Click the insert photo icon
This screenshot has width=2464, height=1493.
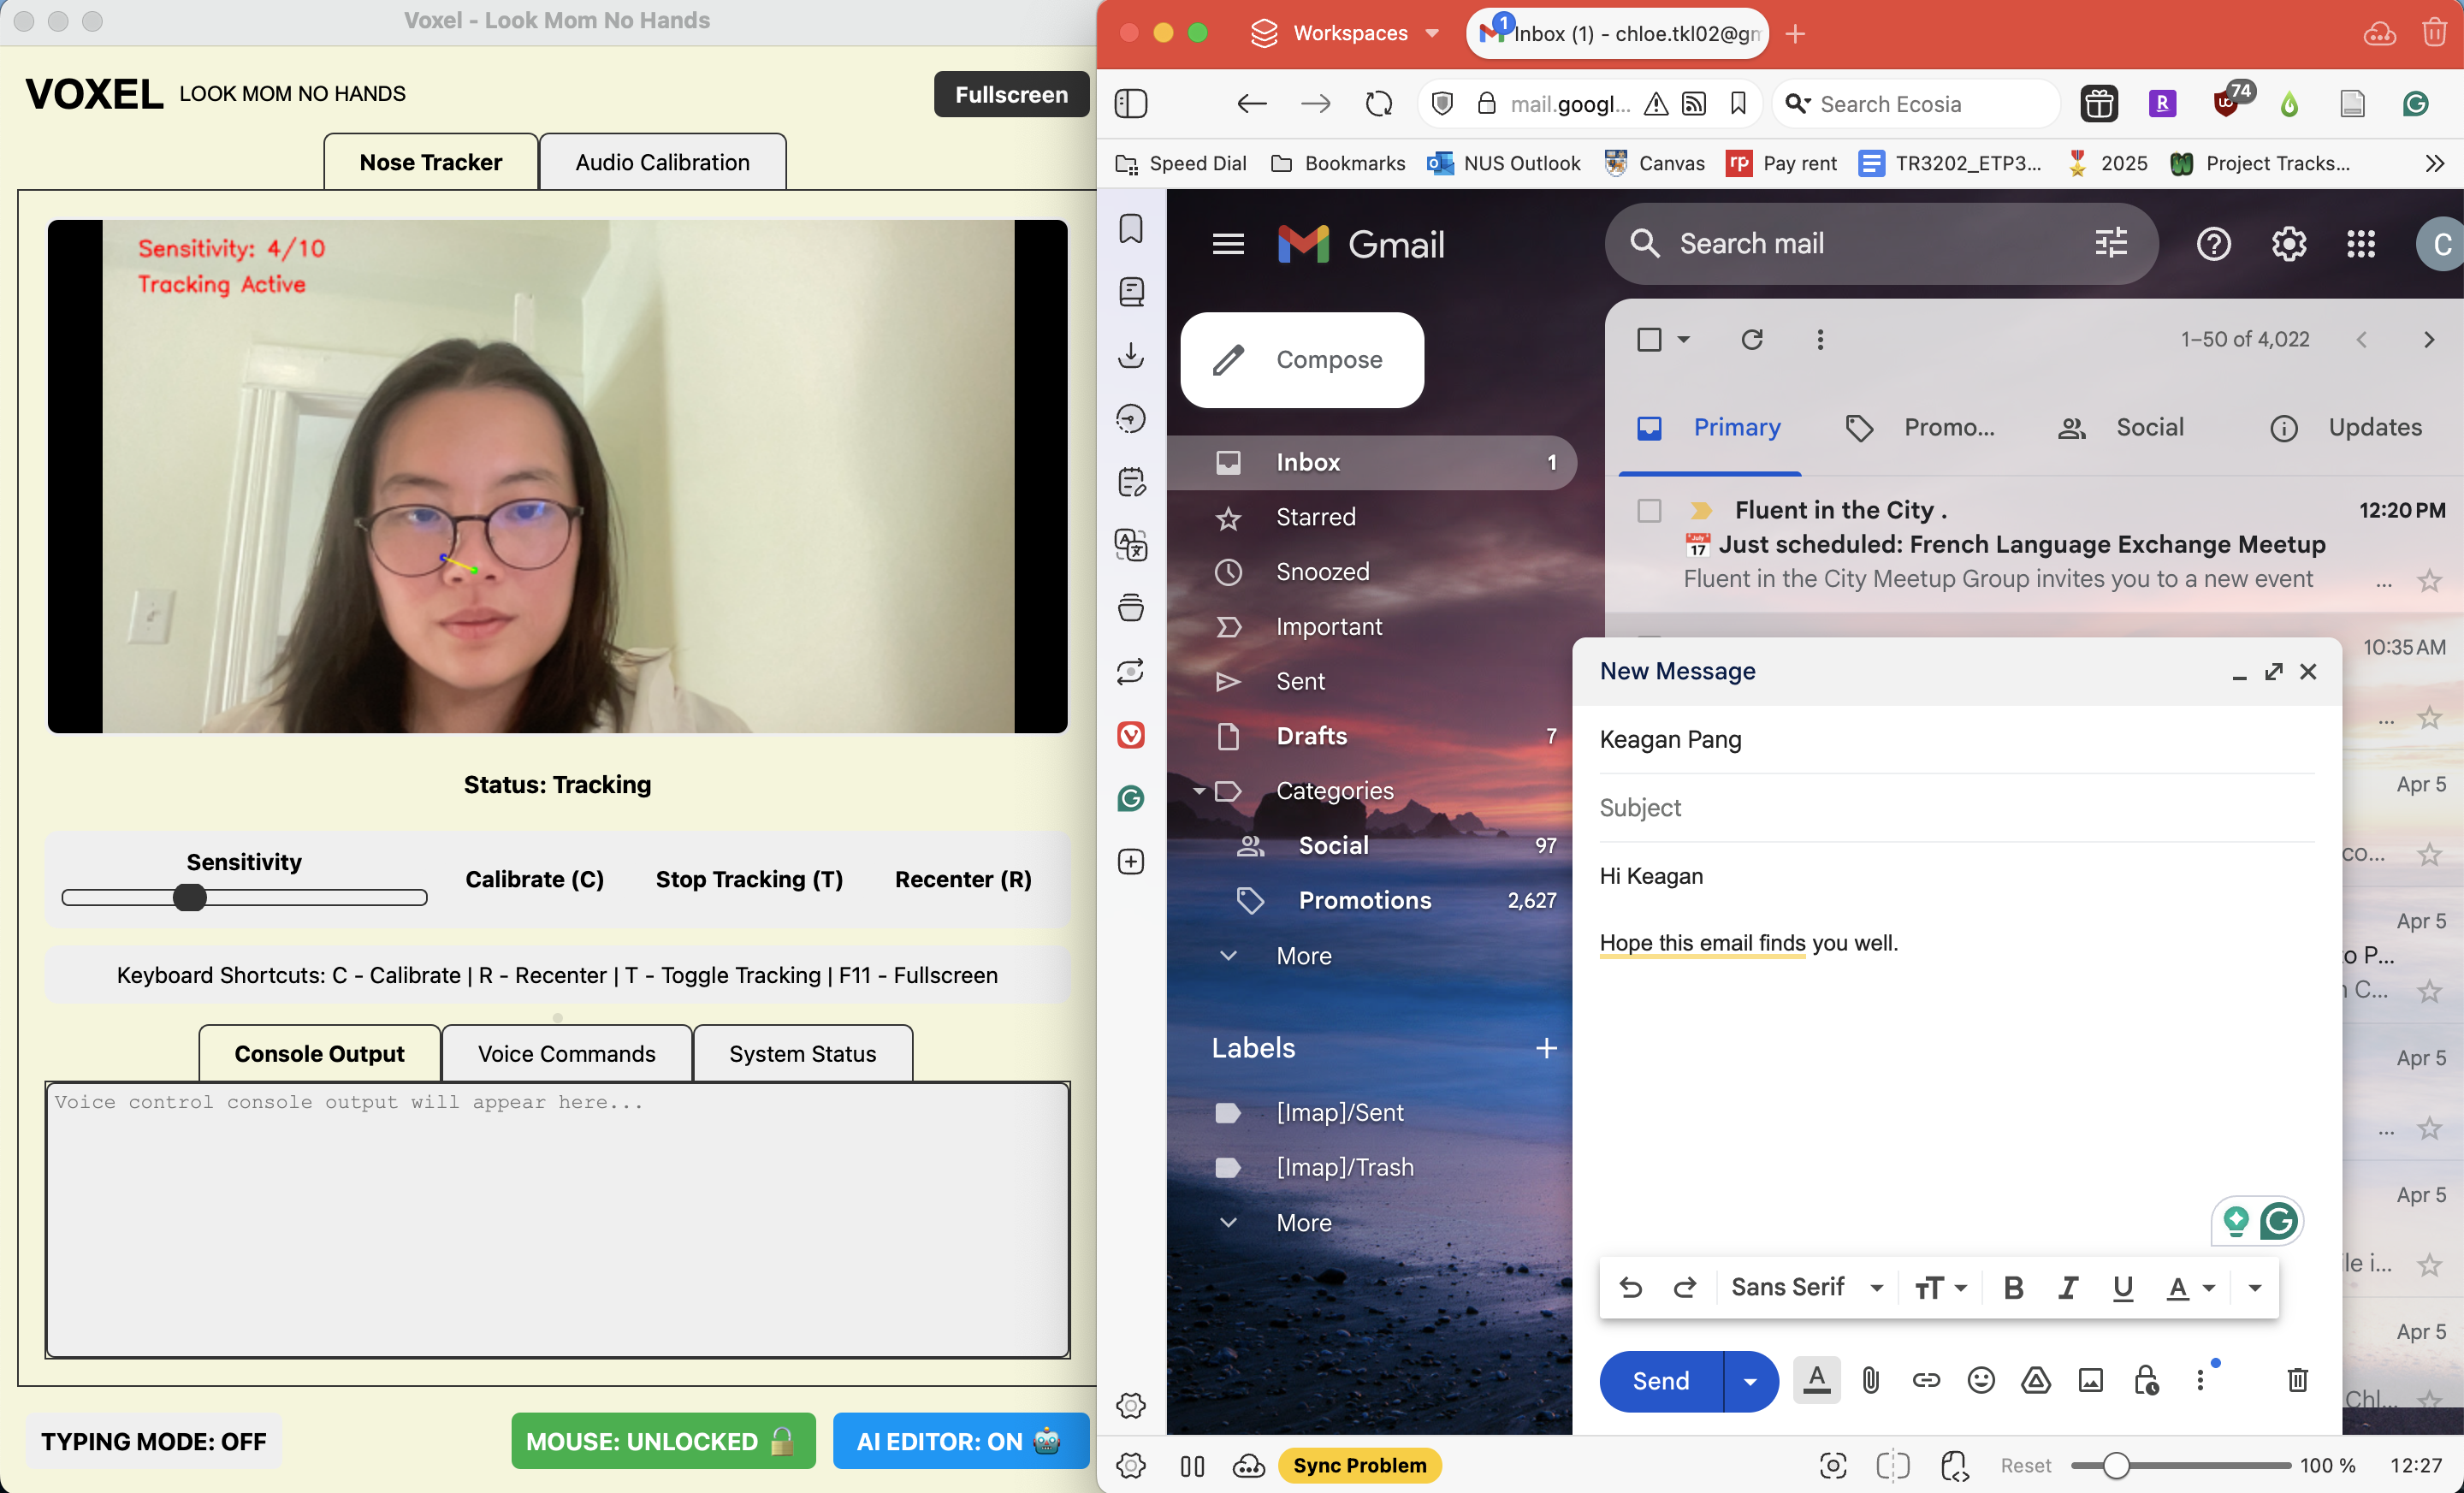point(2090,1381)
